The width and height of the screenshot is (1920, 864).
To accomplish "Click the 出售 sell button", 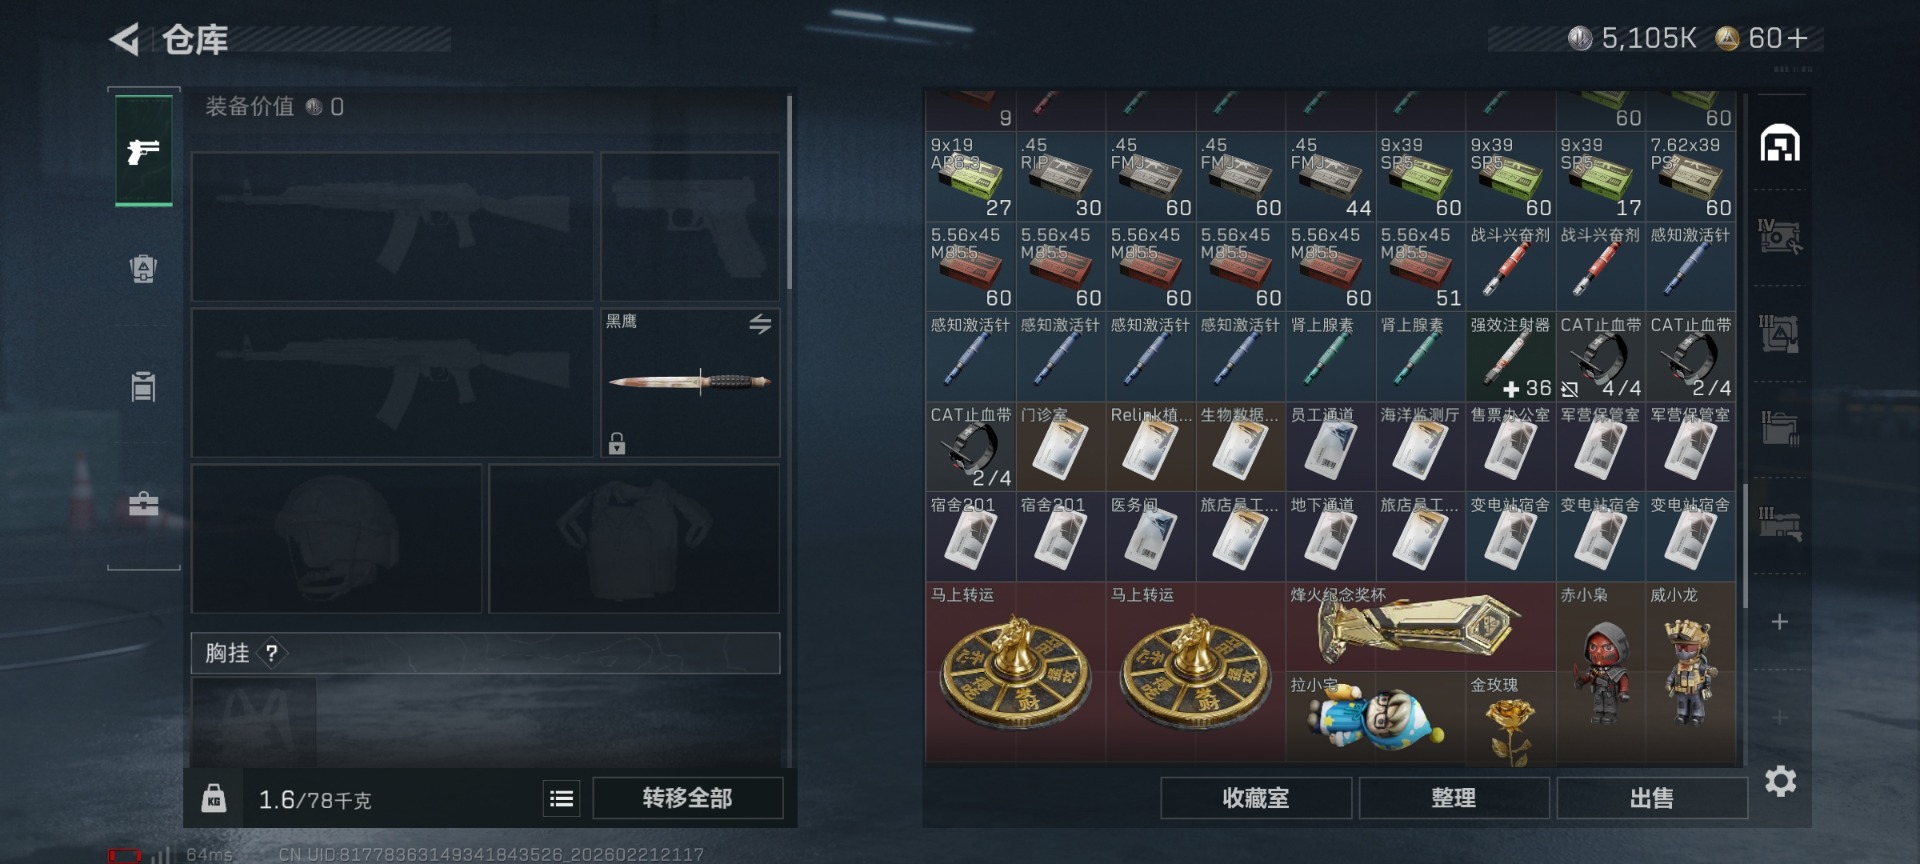I will click(1652, 798).
